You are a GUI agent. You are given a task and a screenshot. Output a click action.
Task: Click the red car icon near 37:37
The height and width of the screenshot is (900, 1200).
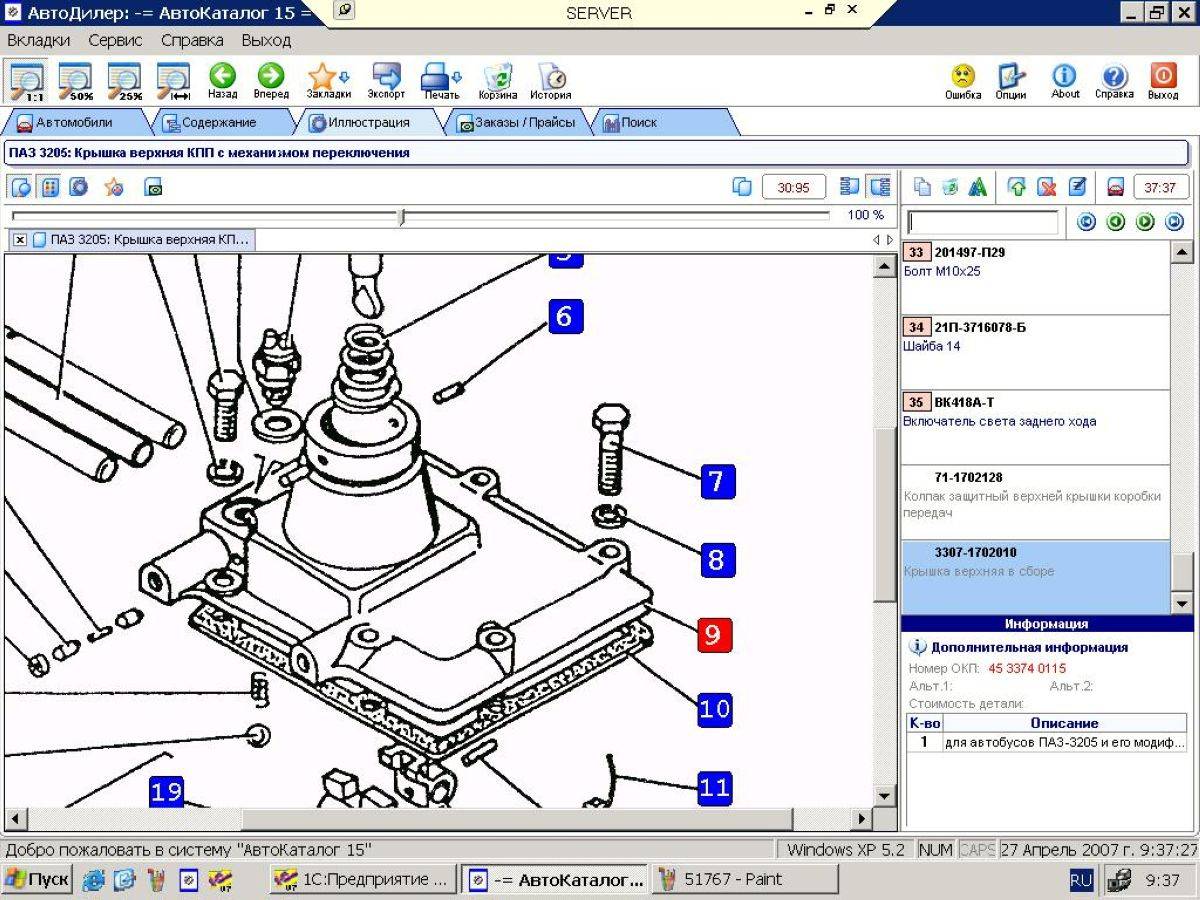coord(1115,187)
